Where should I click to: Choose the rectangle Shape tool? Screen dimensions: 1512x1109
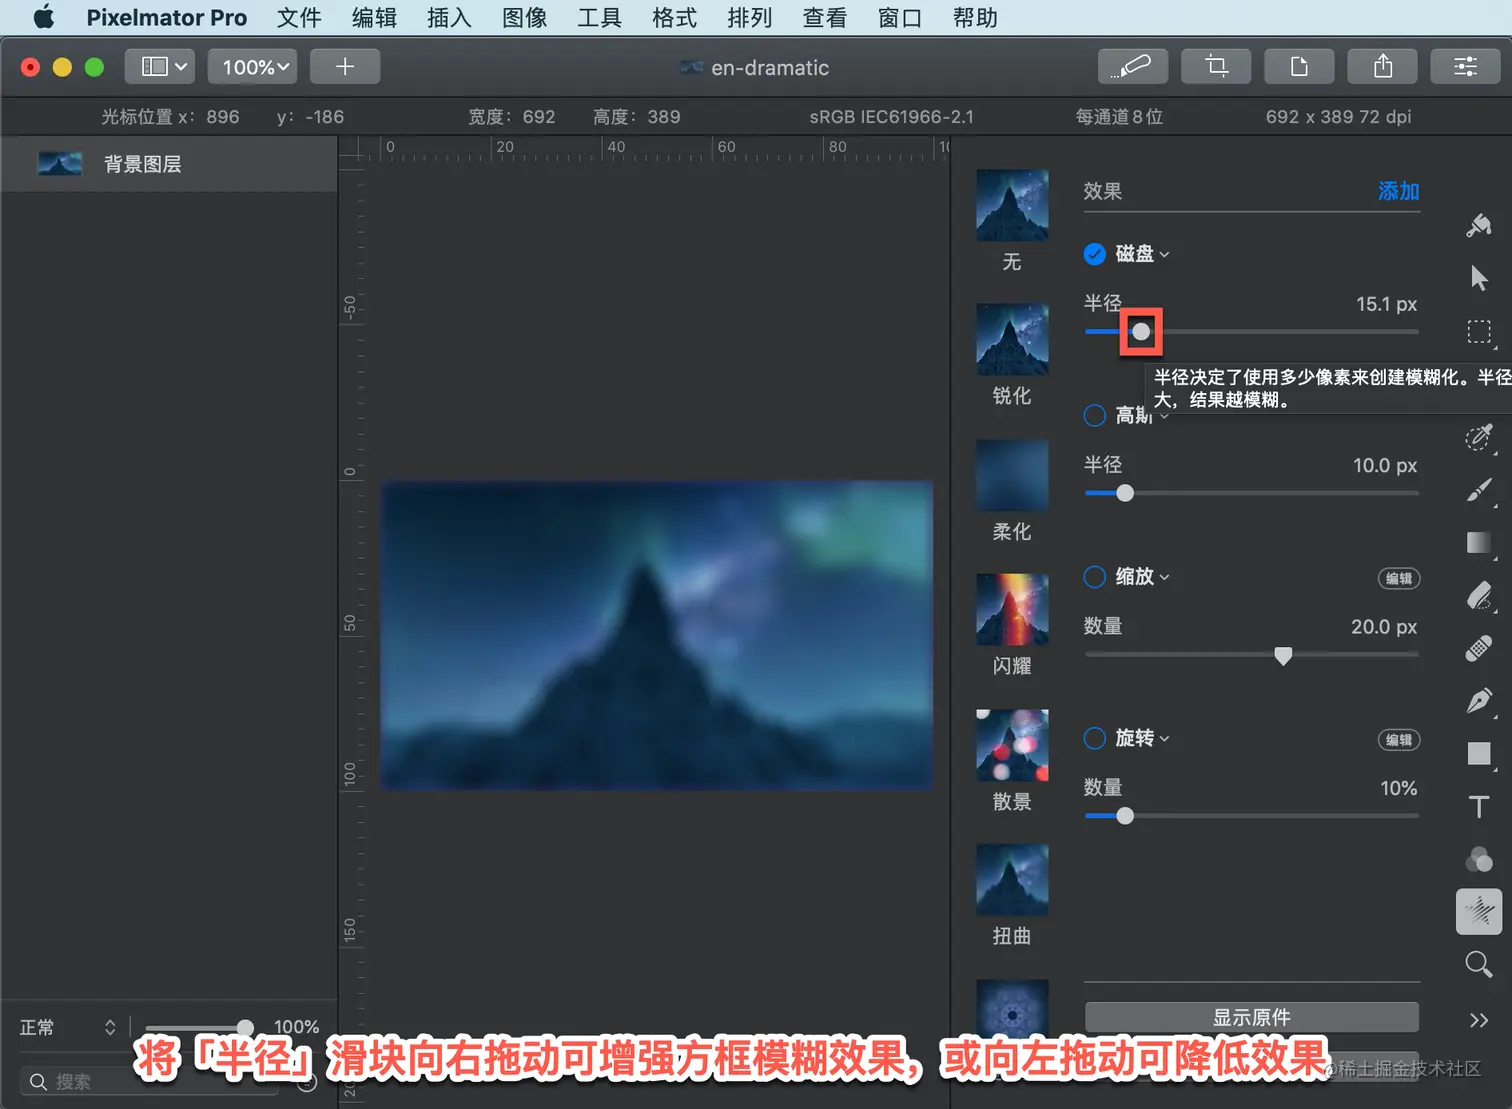[1480, 753]
